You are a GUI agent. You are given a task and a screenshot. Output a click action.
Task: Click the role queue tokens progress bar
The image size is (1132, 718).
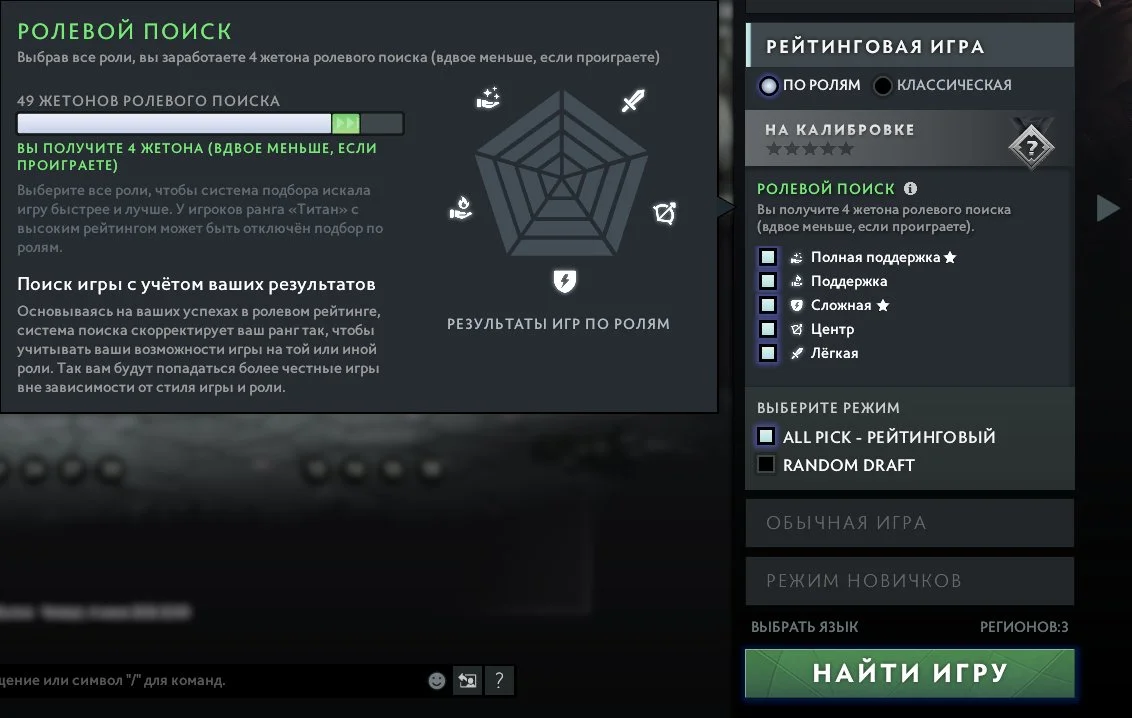tap(210, 123)
